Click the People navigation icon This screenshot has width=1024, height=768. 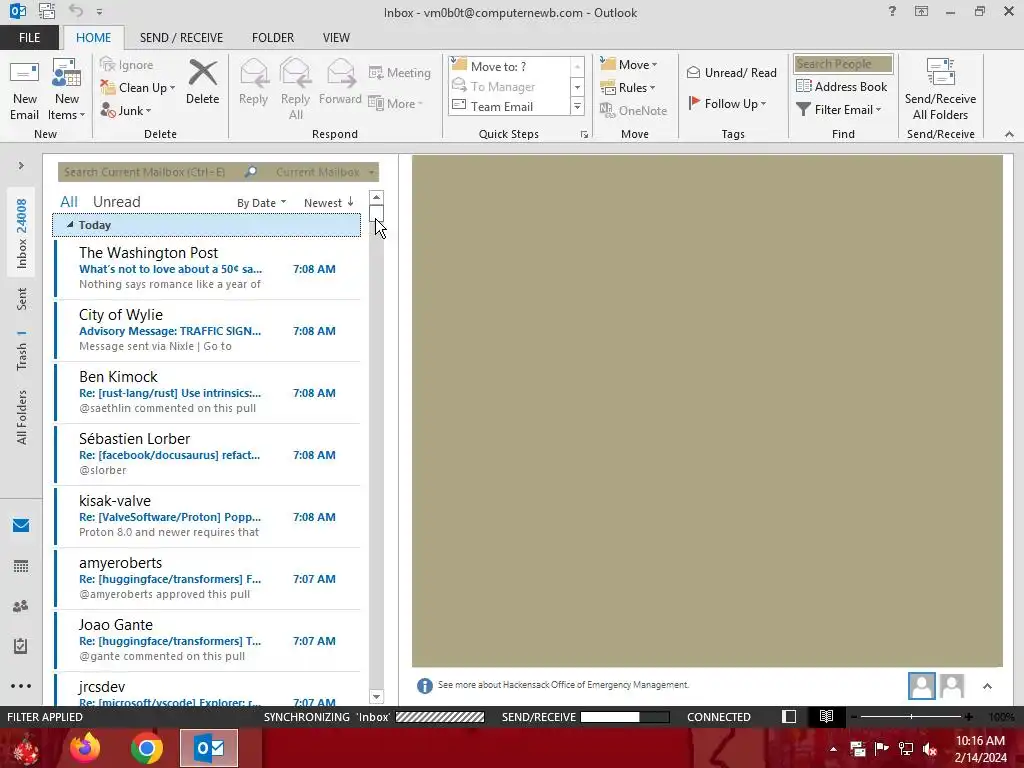coord(21,606)
